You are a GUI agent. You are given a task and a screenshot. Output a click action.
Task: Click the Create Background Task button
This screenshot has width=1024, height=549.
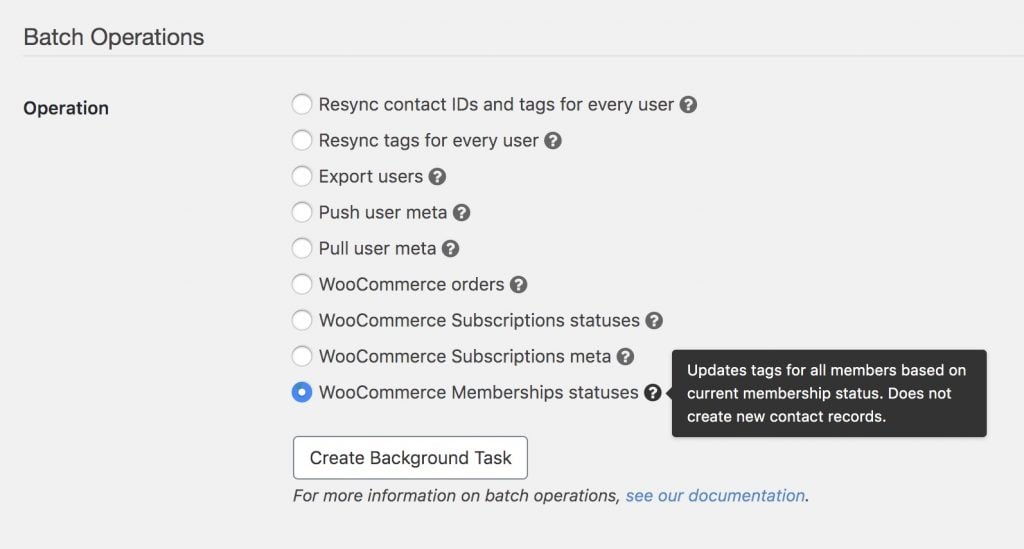pos(410,458)
